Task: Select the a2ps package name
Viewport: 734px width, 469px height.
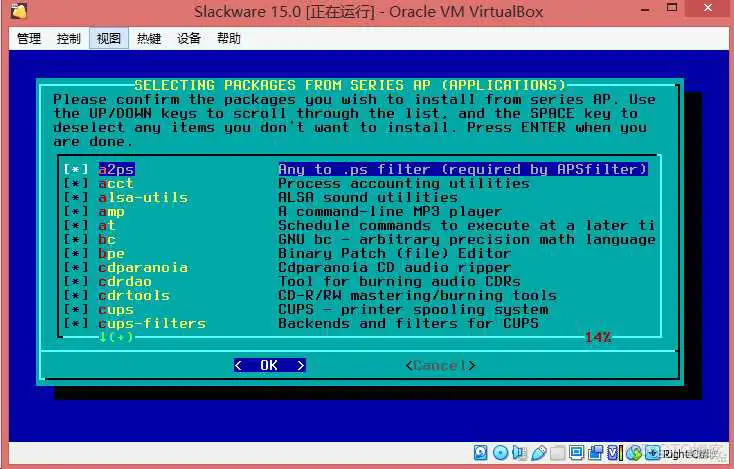Action: (x=116, y=169)
